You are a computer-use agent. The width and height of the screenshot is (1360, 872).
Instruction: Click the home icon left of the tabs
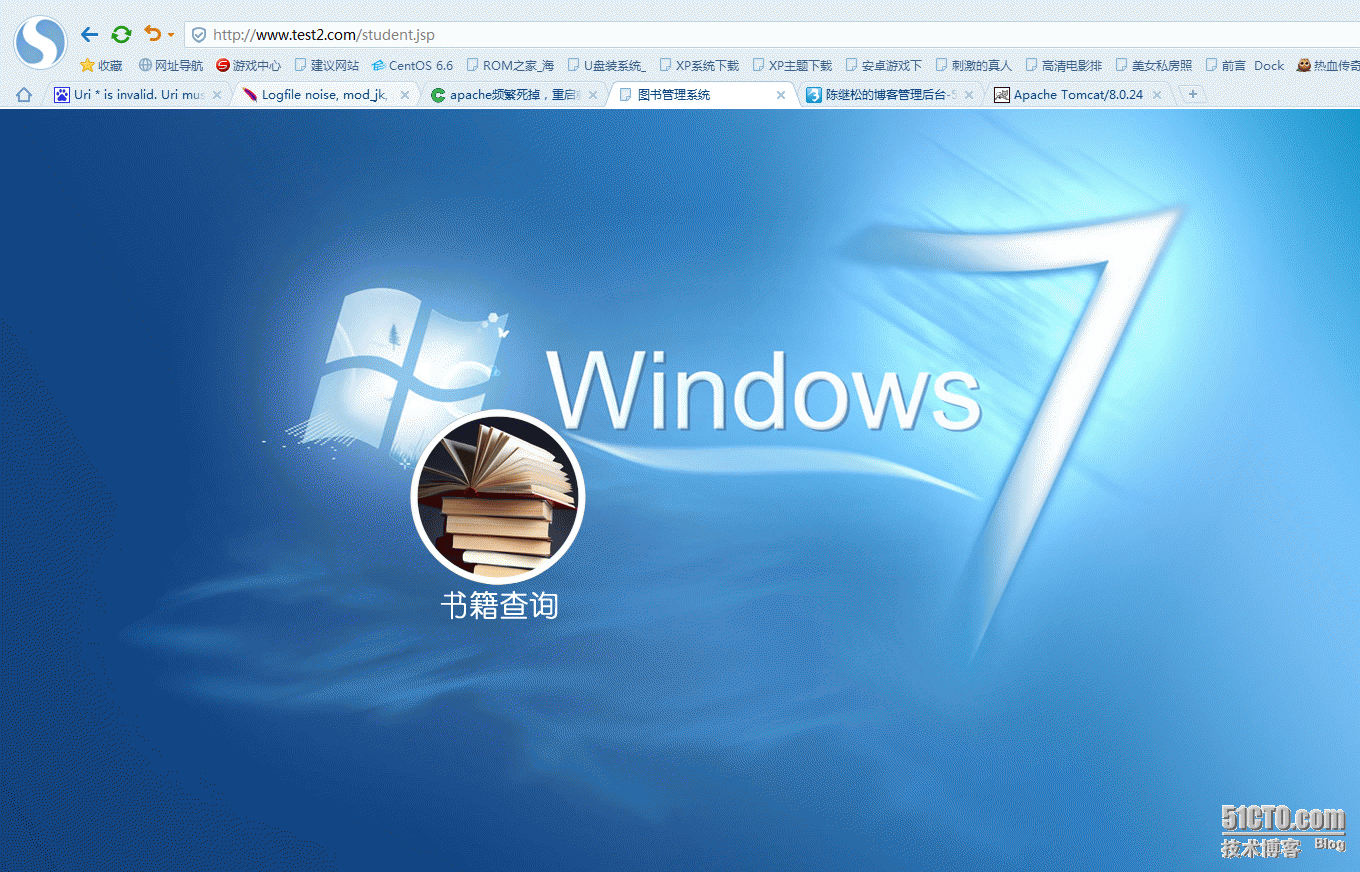click(x=24, y=95)
